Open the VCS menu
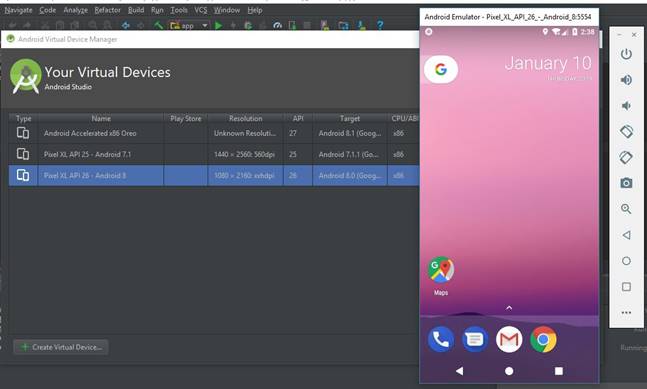 (201, 10)
